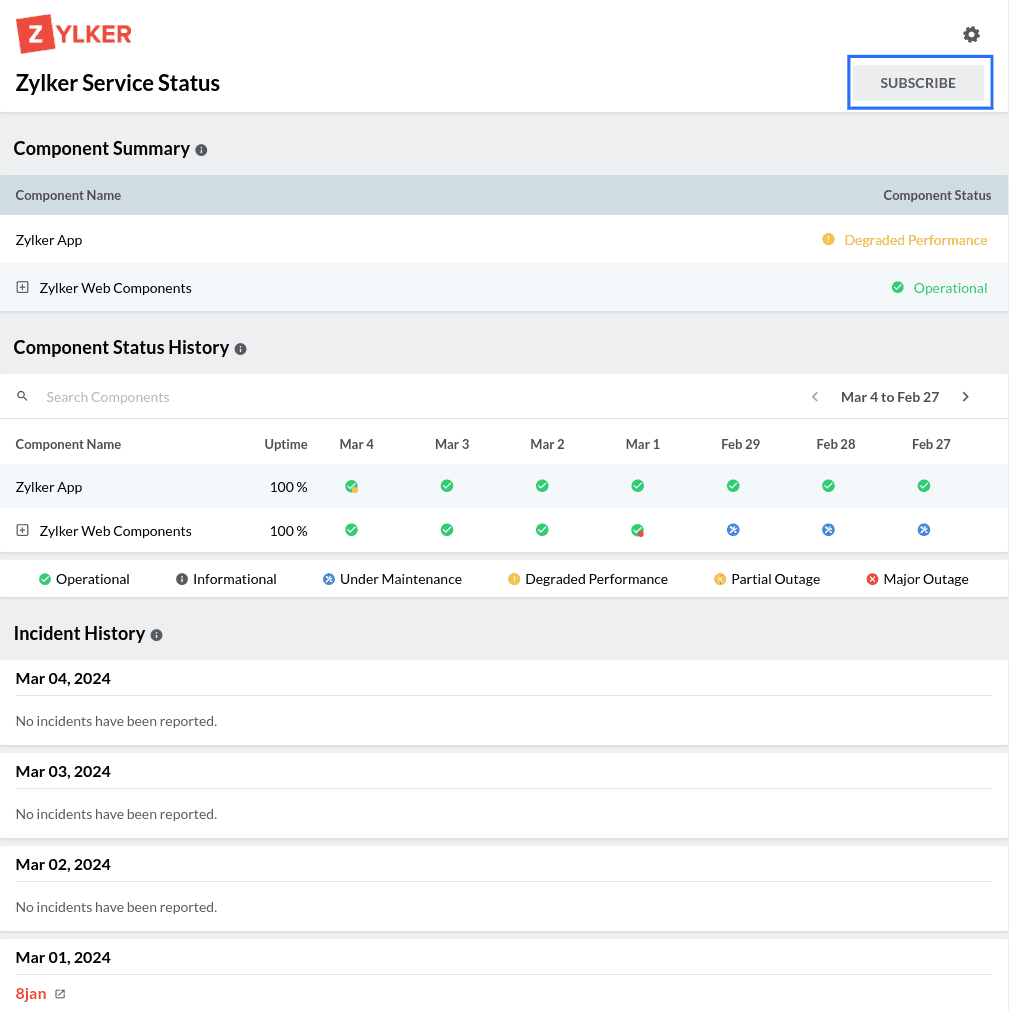Click the Zylker logo
The image size is (1009, 1010).
(x=74, y=34)
